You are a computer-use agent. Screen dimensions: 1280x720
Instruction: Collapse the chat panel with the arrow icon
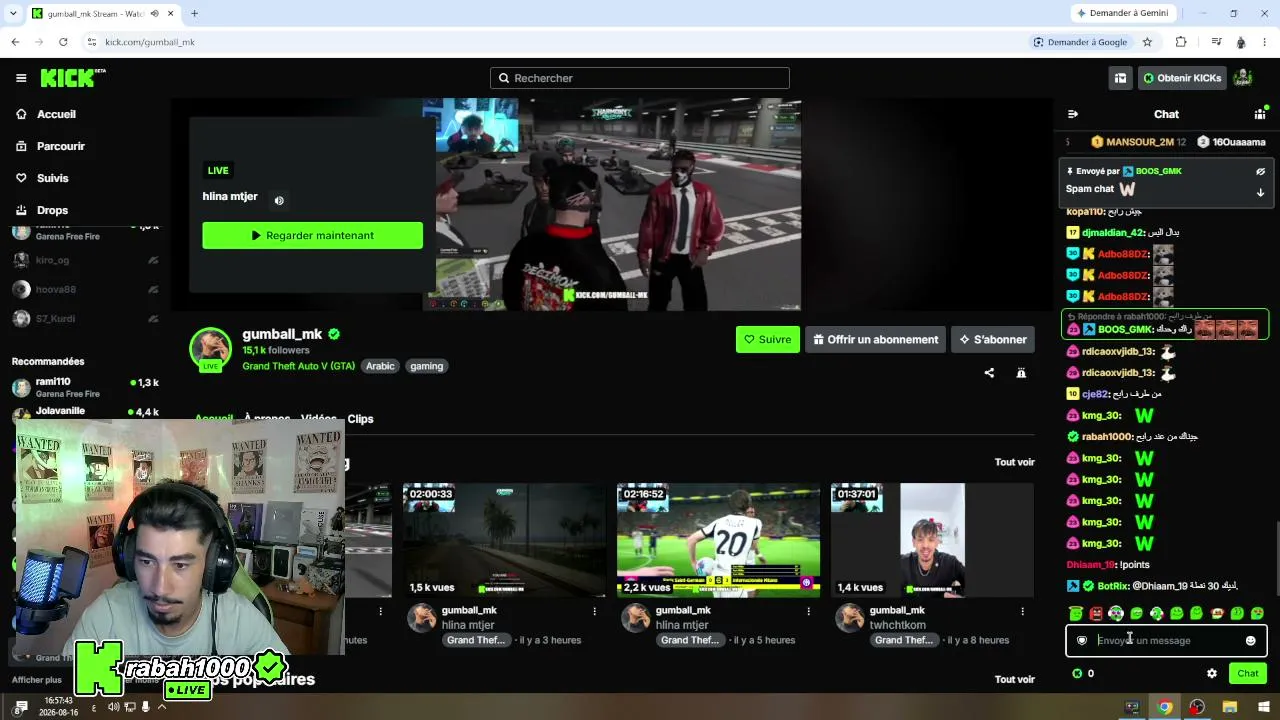point(1073,114)
